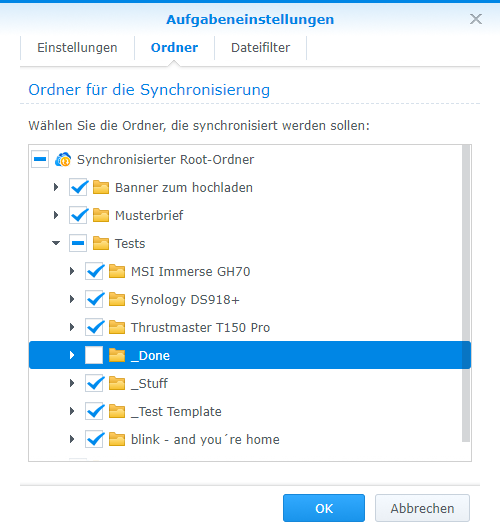Confirm with the OK button
The height and width of the screenshot is (530, 500).
pos(324,508)
